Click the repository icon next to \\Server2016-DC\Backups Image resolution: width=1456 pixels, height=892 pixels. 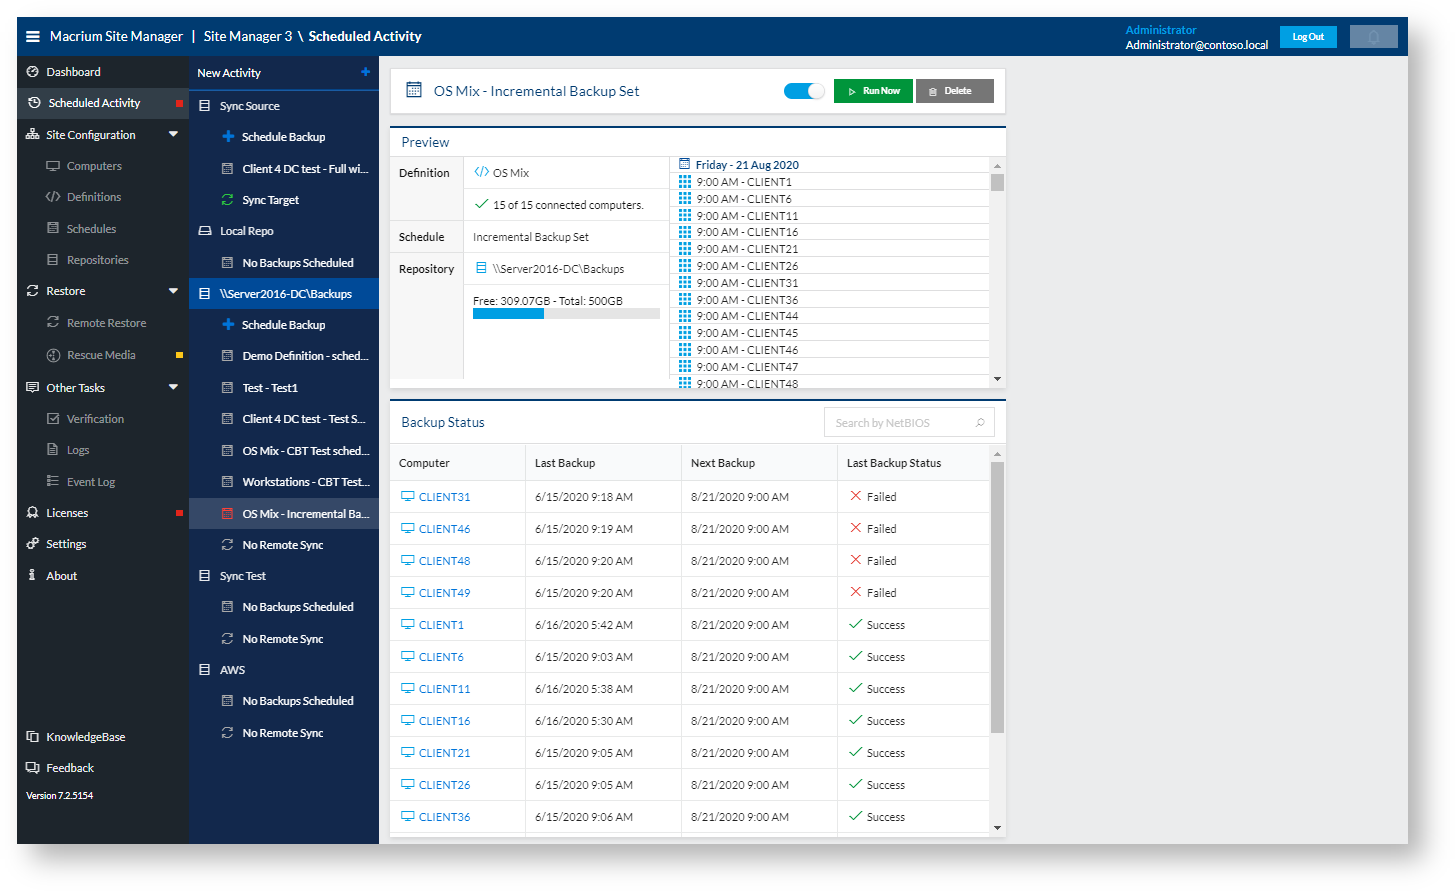(481, 268)
